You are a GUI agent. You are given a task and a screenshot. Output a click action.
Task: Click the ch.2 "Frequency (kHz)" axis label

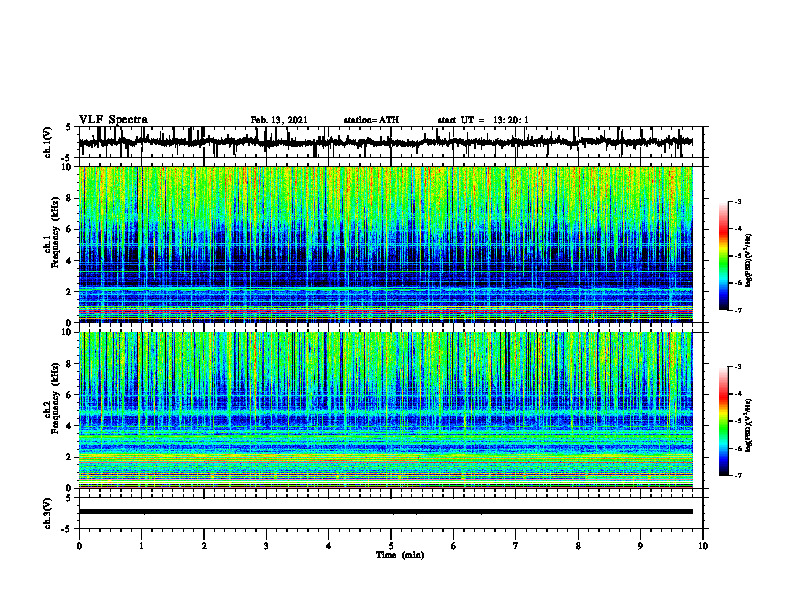tap(56, 398)
